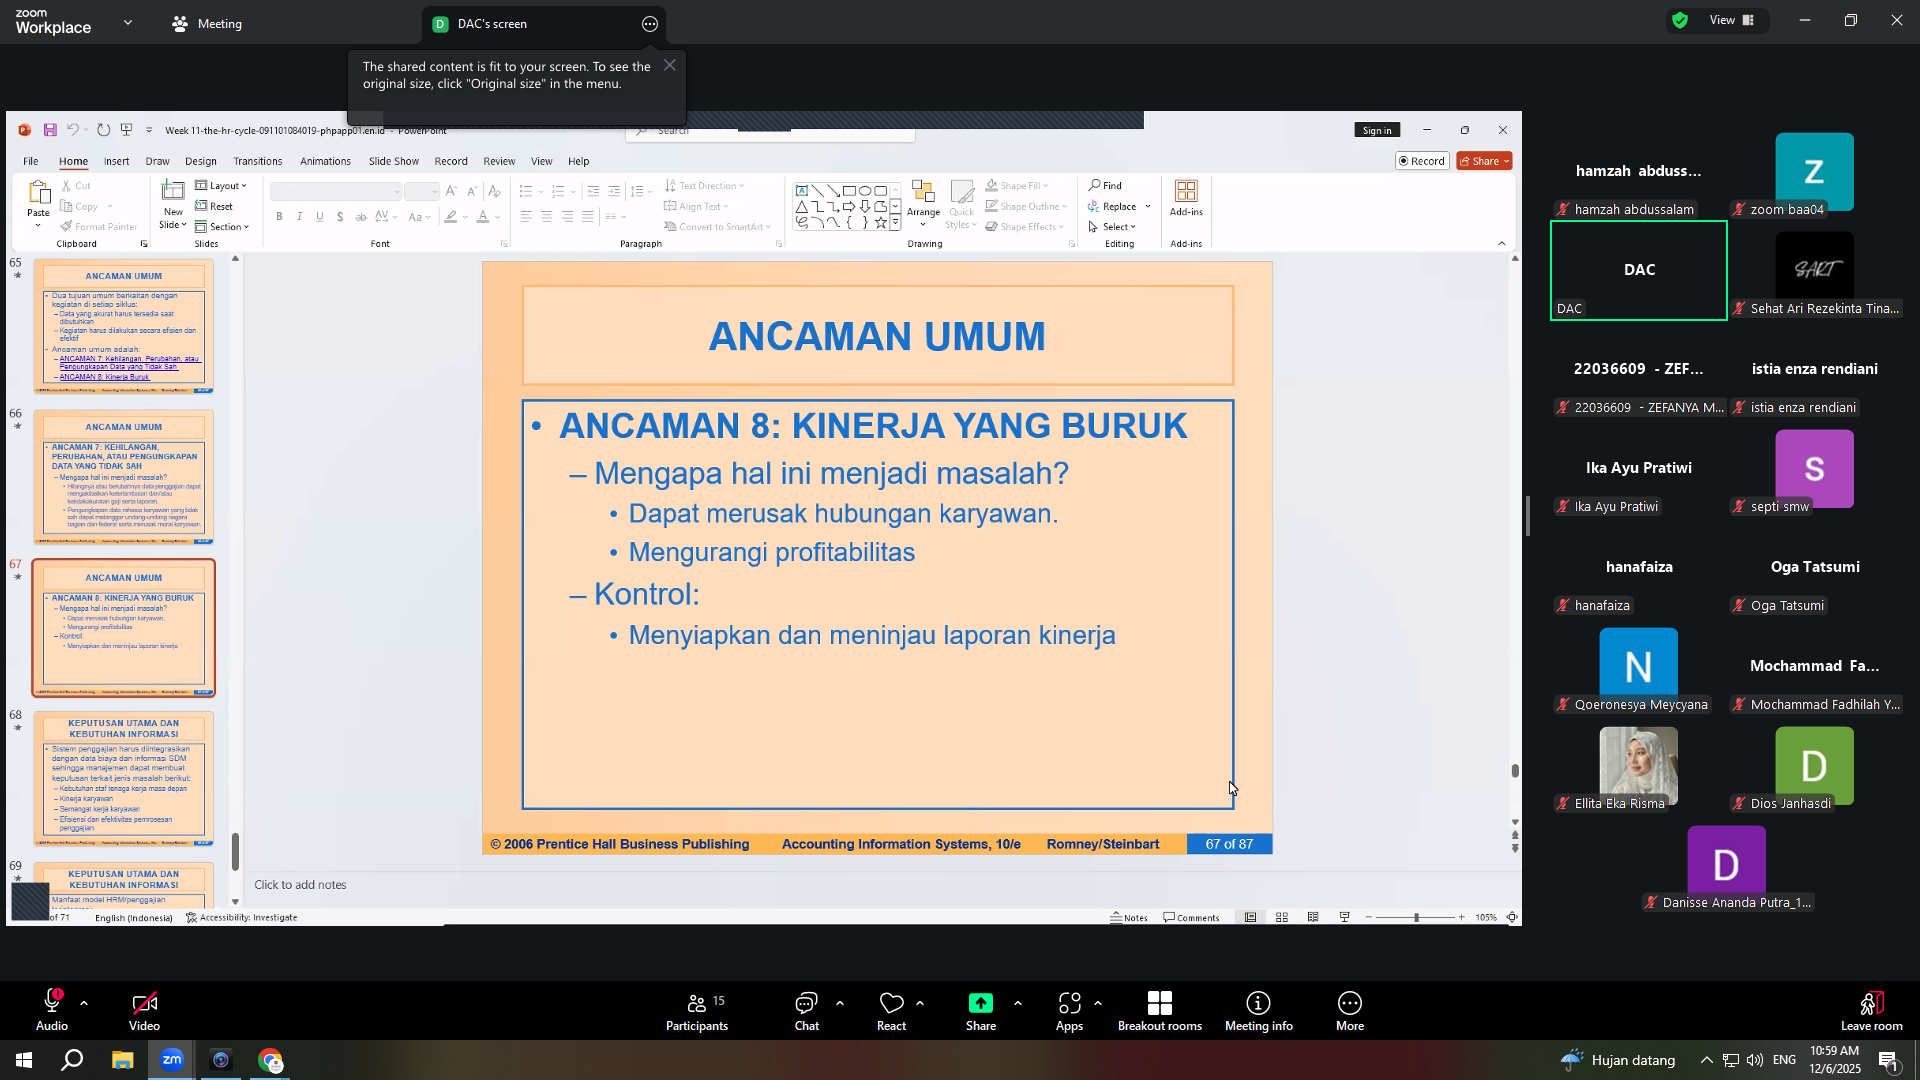Open Breakout rooms
Image resolution: width=1920 pixels, height=1080 pixels.
[1160, 1010]
